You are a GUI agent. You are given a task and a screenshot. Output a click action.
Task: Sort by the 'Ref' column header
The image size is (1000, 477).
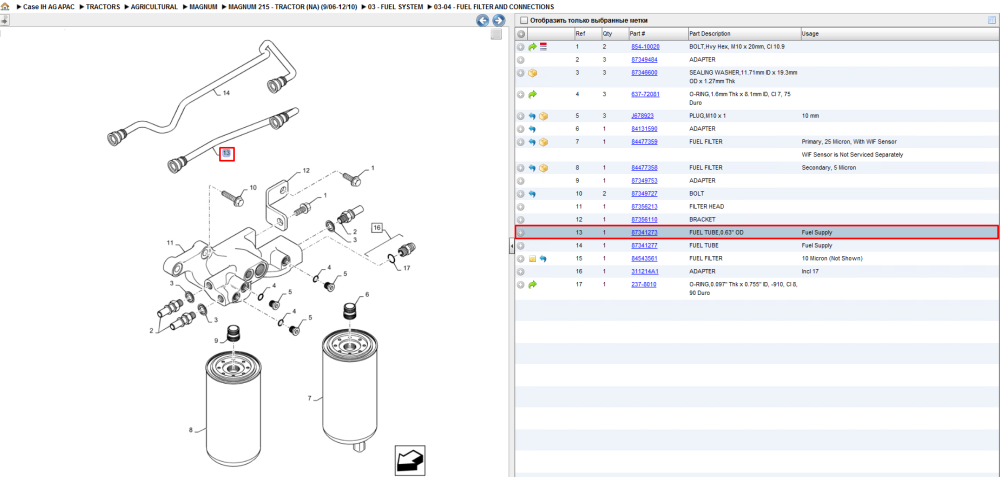[x=587, y=34]
